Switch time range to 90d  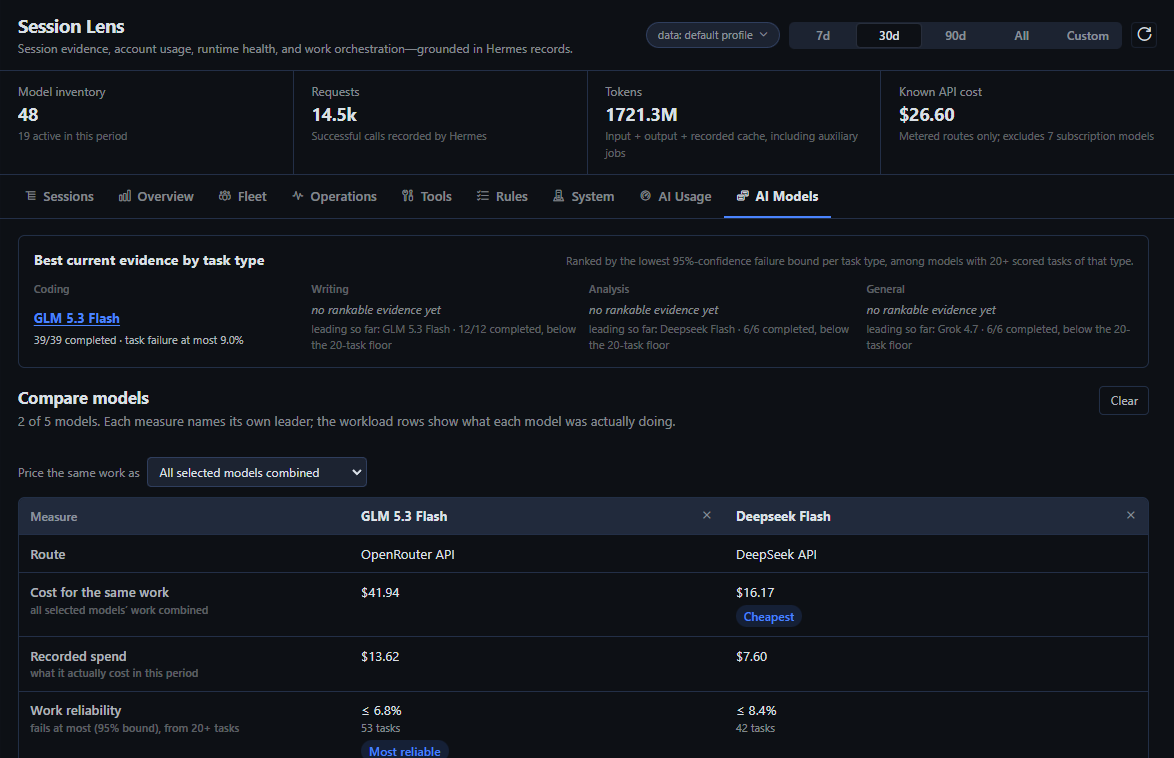(x=955, y=35)
